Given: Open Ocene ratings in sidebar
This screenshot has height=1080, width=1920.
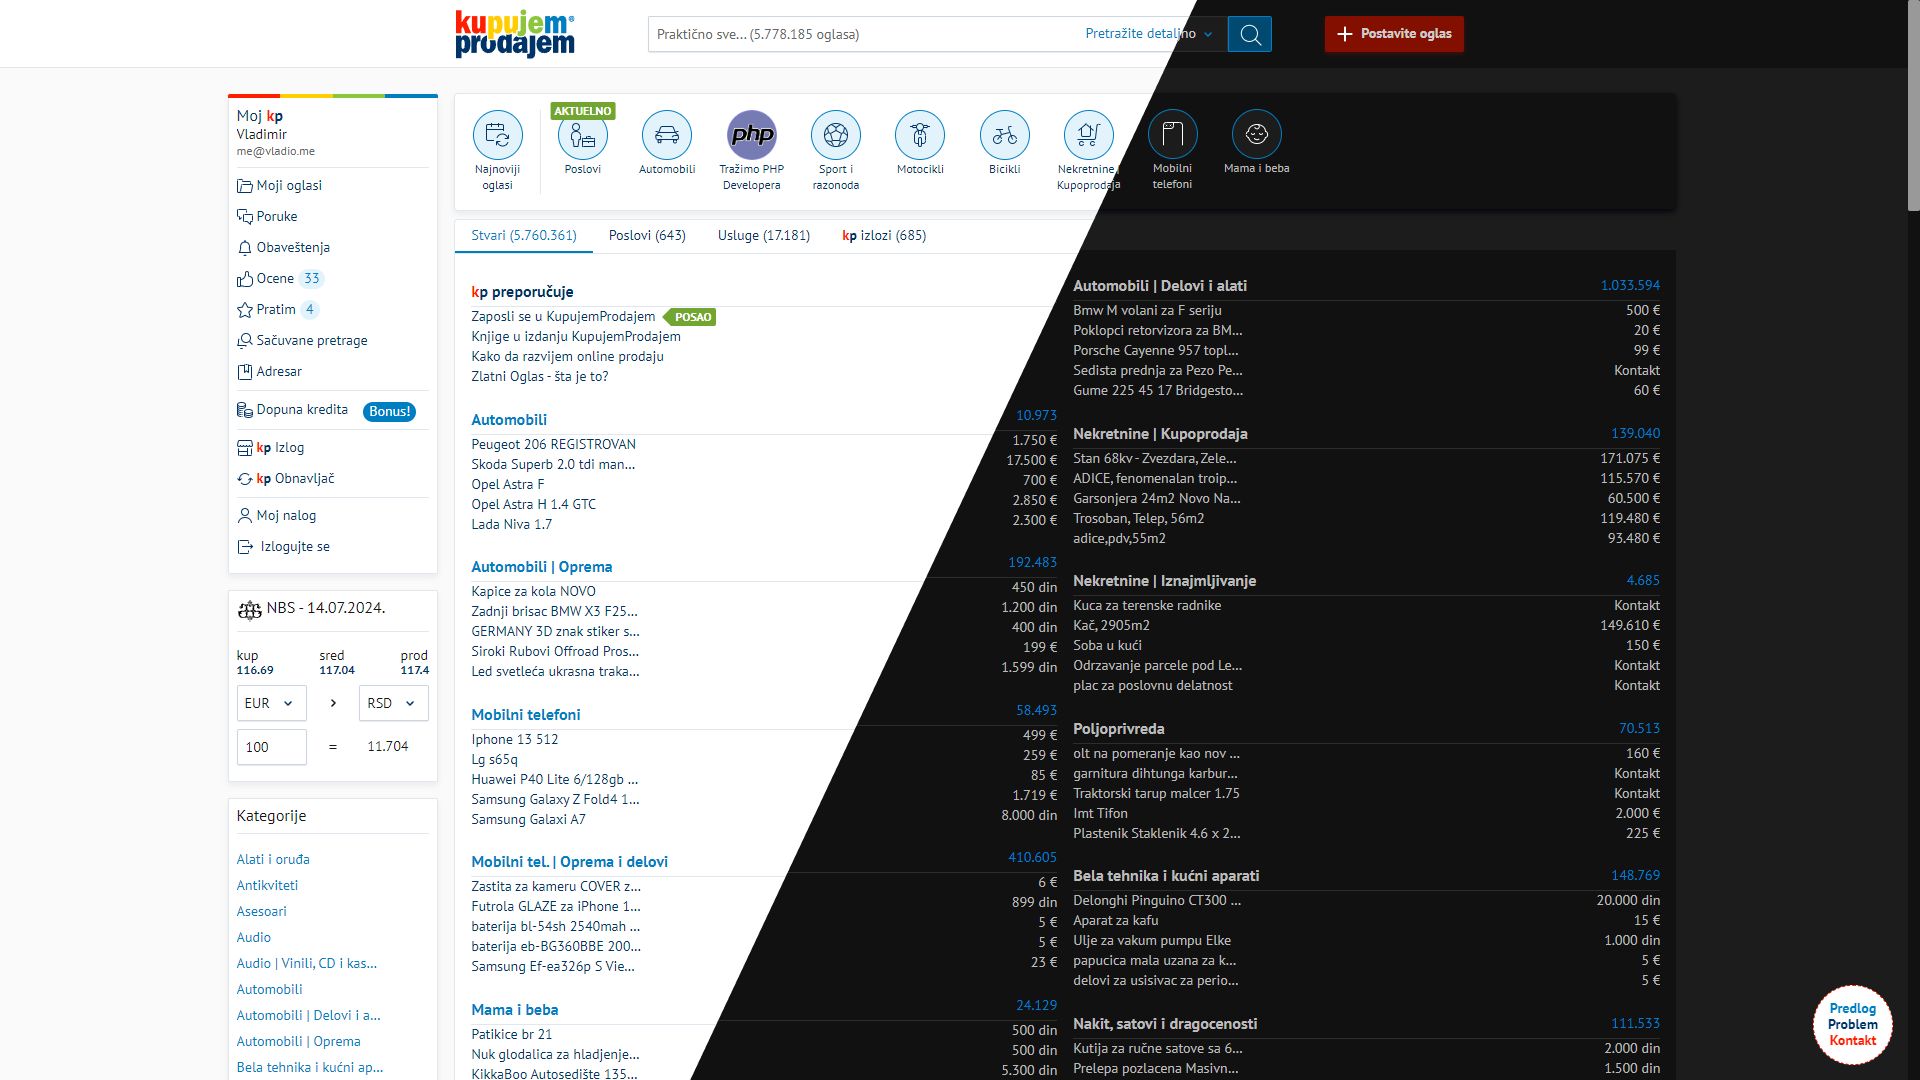Looking at the screenshot, I should click(x=280, y=278).
